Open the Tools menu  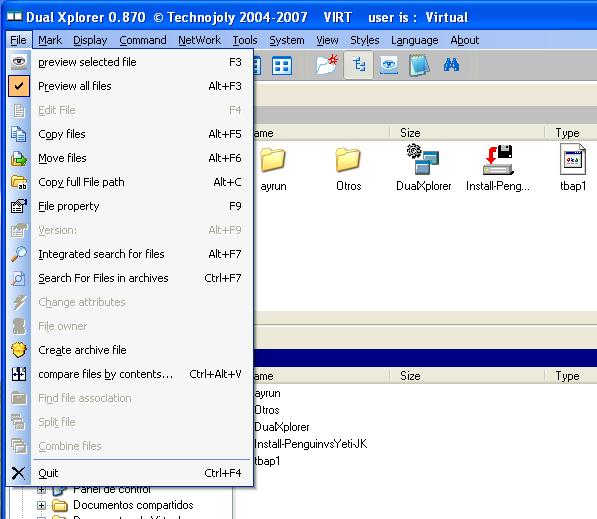point(245,40)
